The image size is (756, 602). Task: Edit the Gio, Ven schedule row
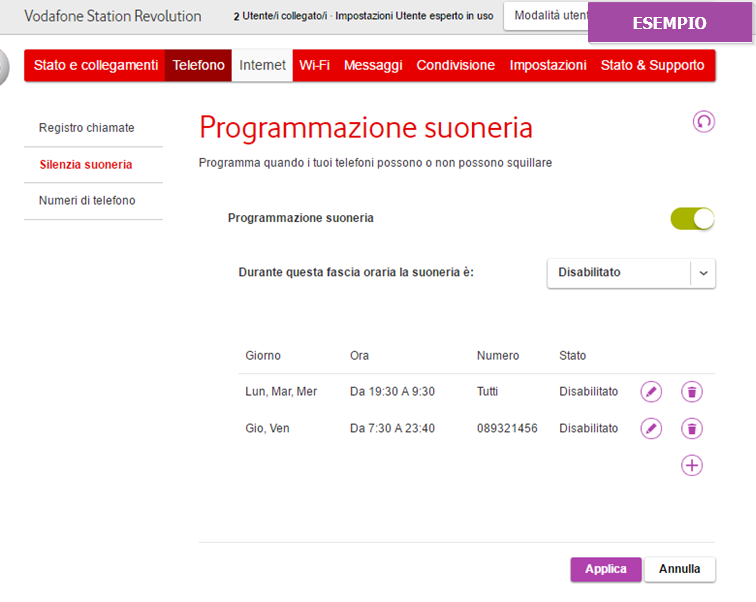coord(651,428)
